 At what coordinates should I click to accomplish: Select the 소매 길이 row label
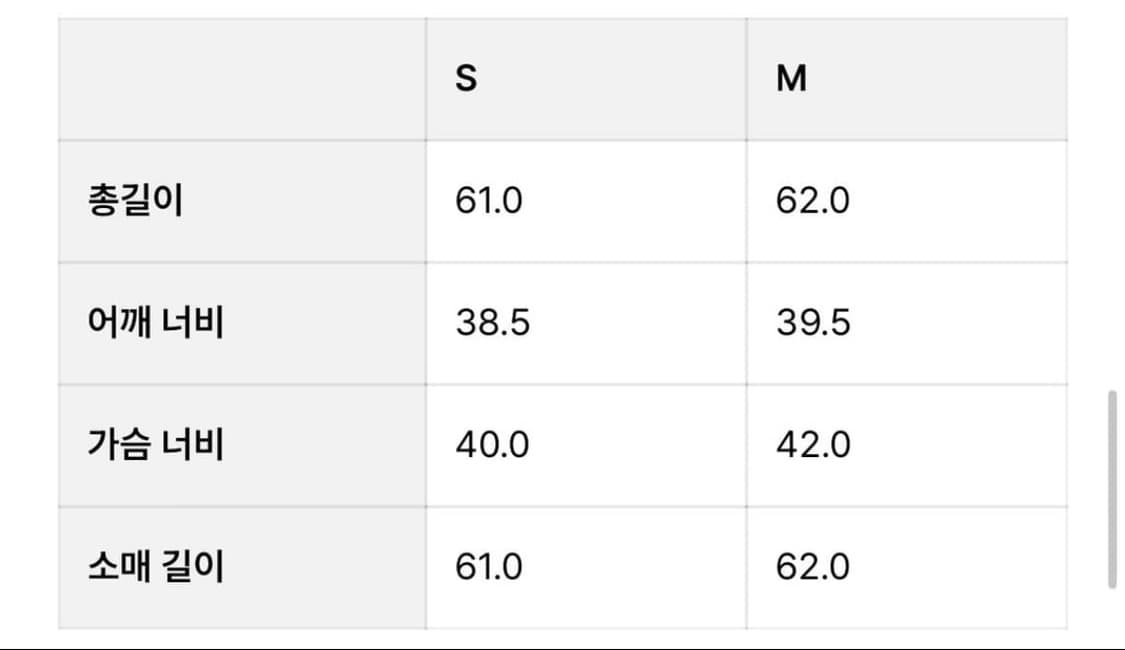155,567
